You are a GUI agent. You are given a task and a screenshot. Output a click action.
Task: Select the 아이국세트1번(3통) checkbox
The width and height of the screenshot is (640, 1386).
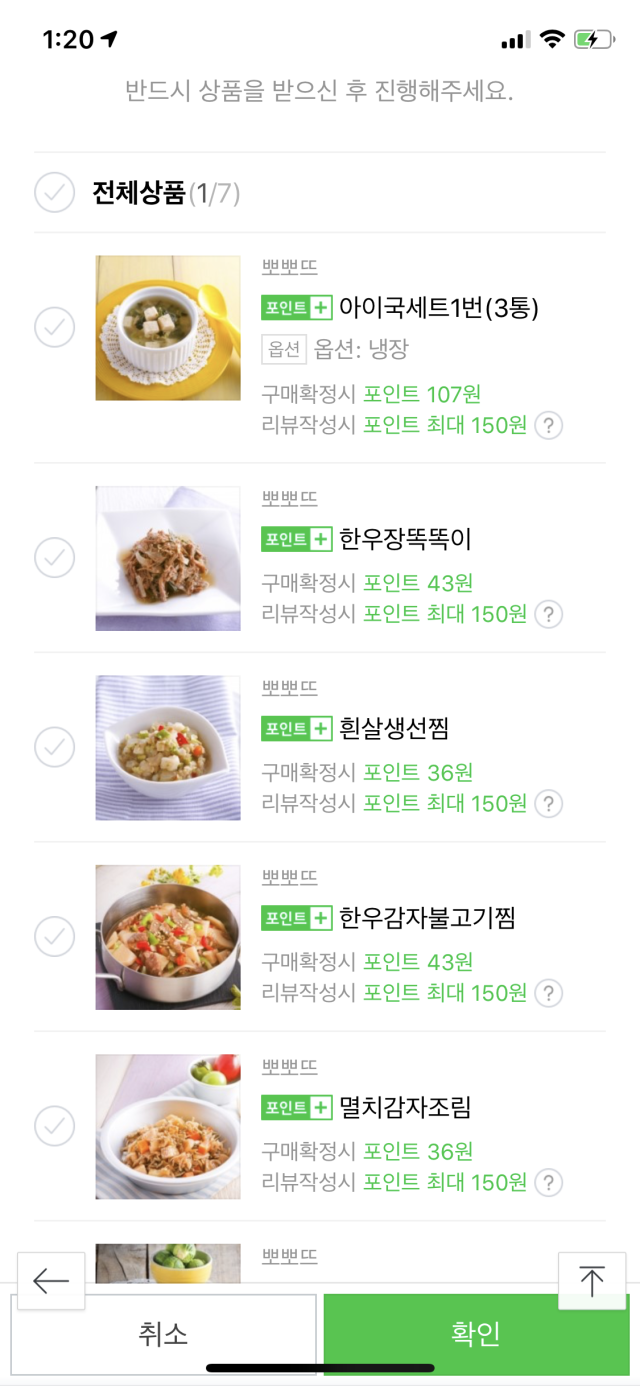coord(55,327)
